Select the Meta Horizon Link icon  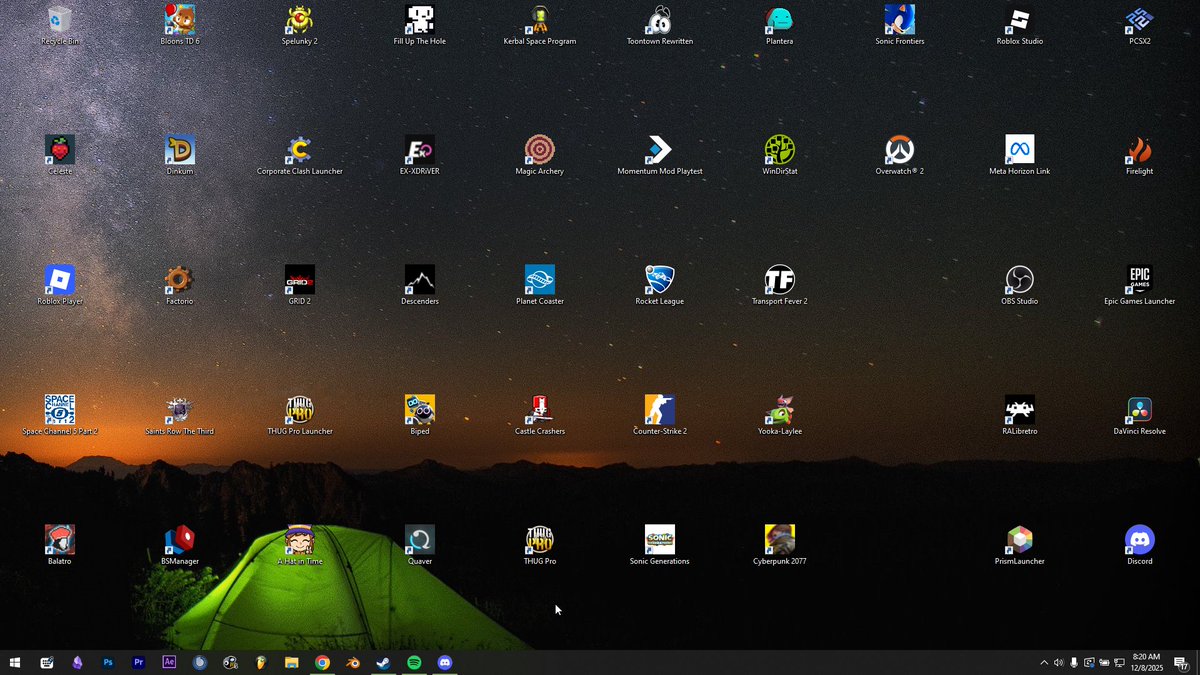pyautogui.click(x=1020, y=155)
